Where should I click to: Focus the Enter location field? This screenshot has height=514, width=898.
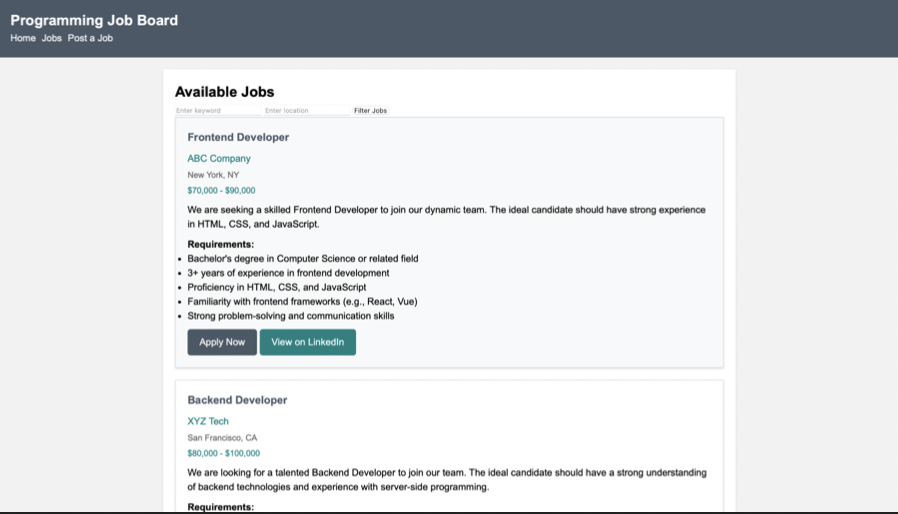coord(306,111)
